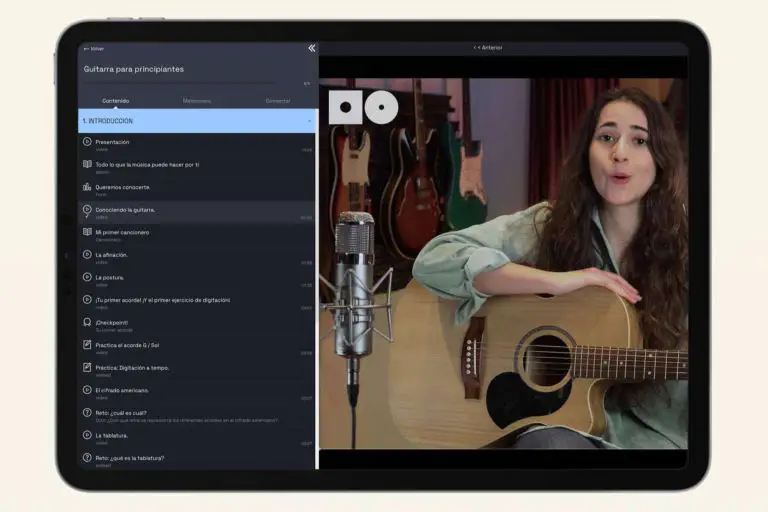Click the guitar lesson video to play
The height and width of the screenshot is (512, 768).
tap(503, 263)
